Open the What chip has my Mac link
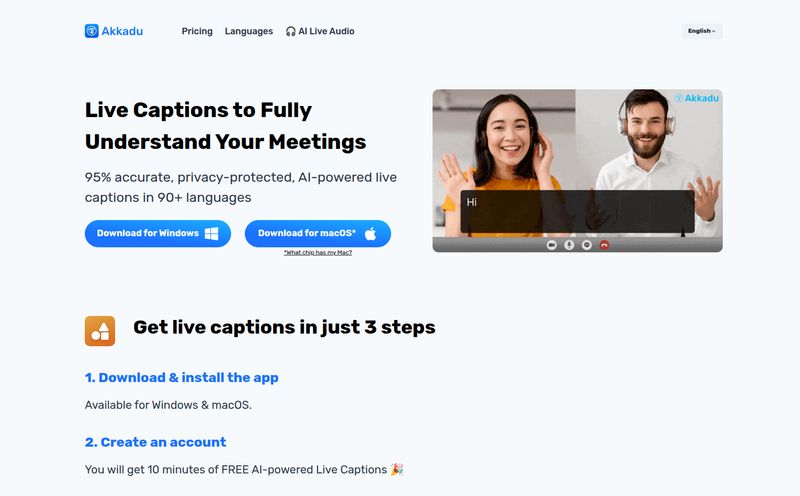The height and width of the screenshot is (496, 800). pyautogui.click(x=318, y=253)
